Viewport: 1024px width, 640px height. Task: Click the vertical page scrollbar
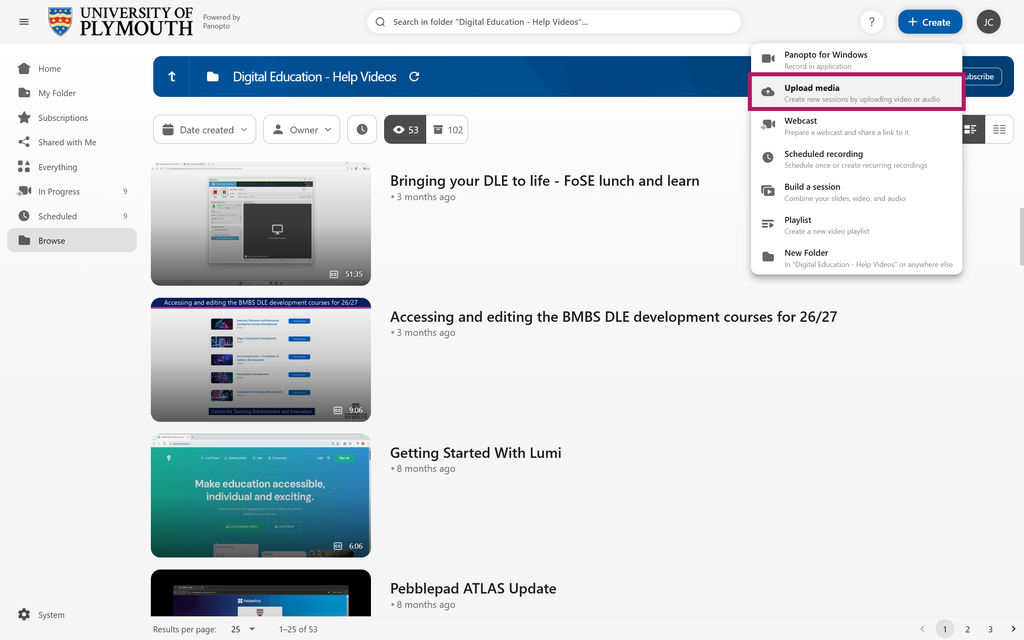click(x=1021, y=236)
